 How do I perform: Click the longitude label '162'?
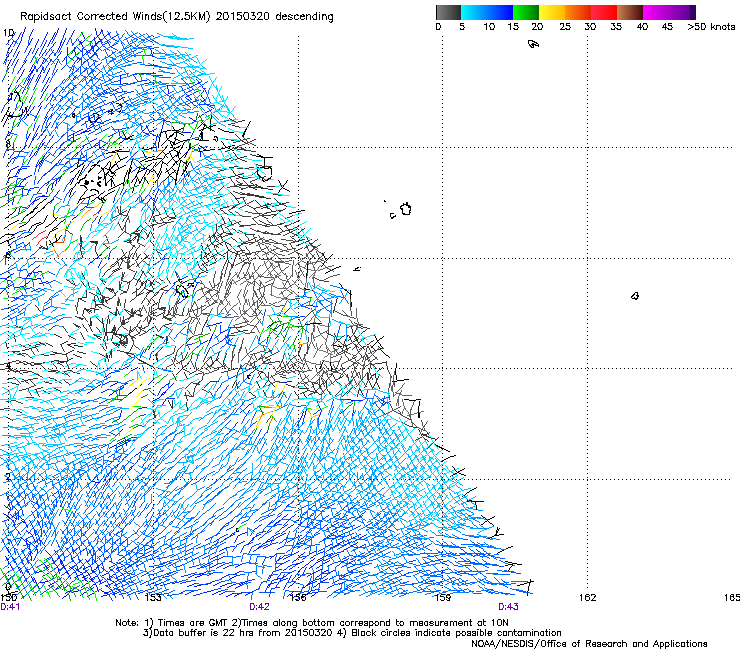point(588,598)
